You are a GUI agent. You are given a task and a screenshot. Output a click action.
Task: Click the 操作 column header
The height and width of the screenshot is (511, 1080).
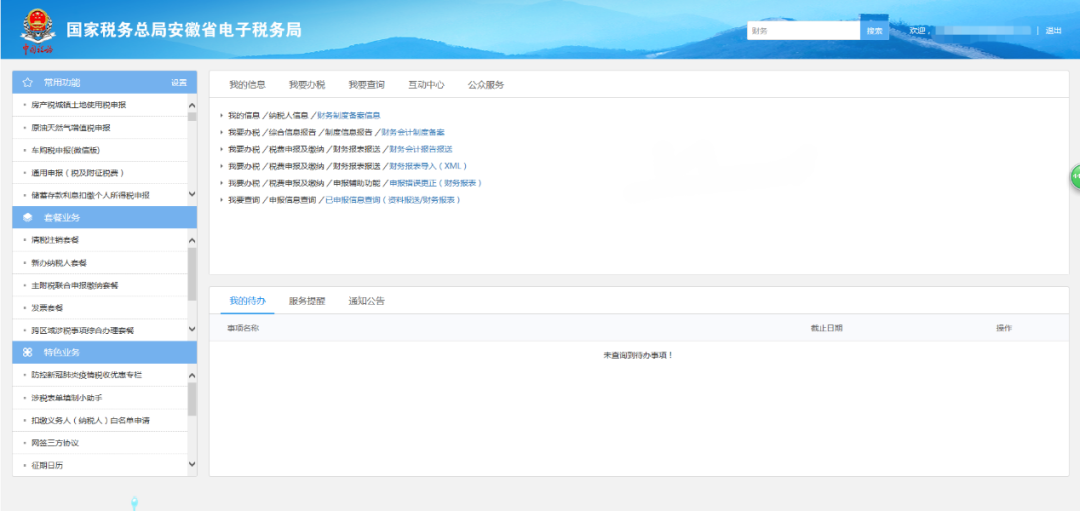[x=1004, y=328]
